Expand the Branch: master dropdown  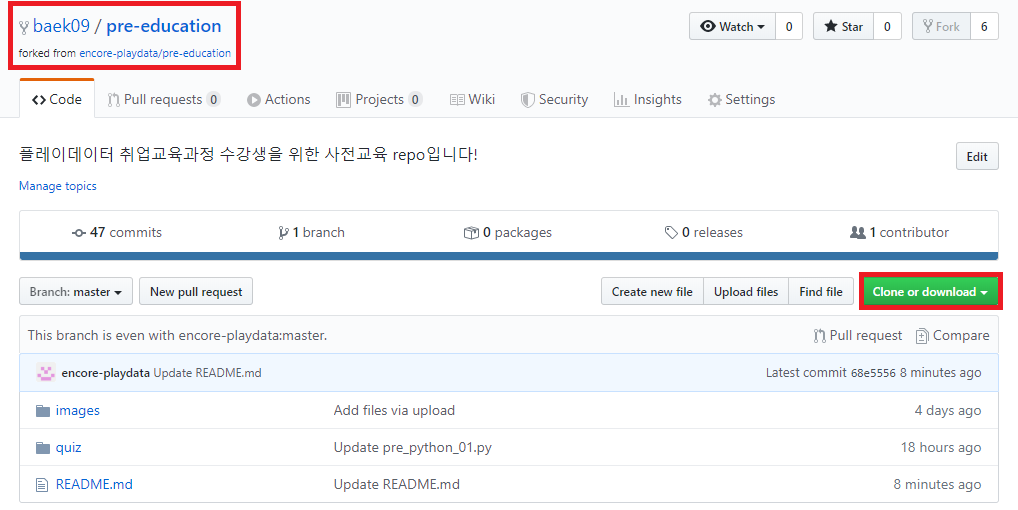tap(76, 292)
